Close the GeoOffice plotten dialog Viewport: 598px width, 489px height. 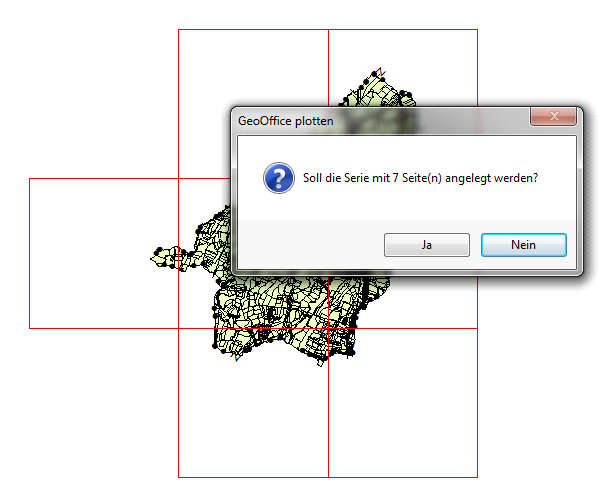pyautogui.click(x=553, y=116)
